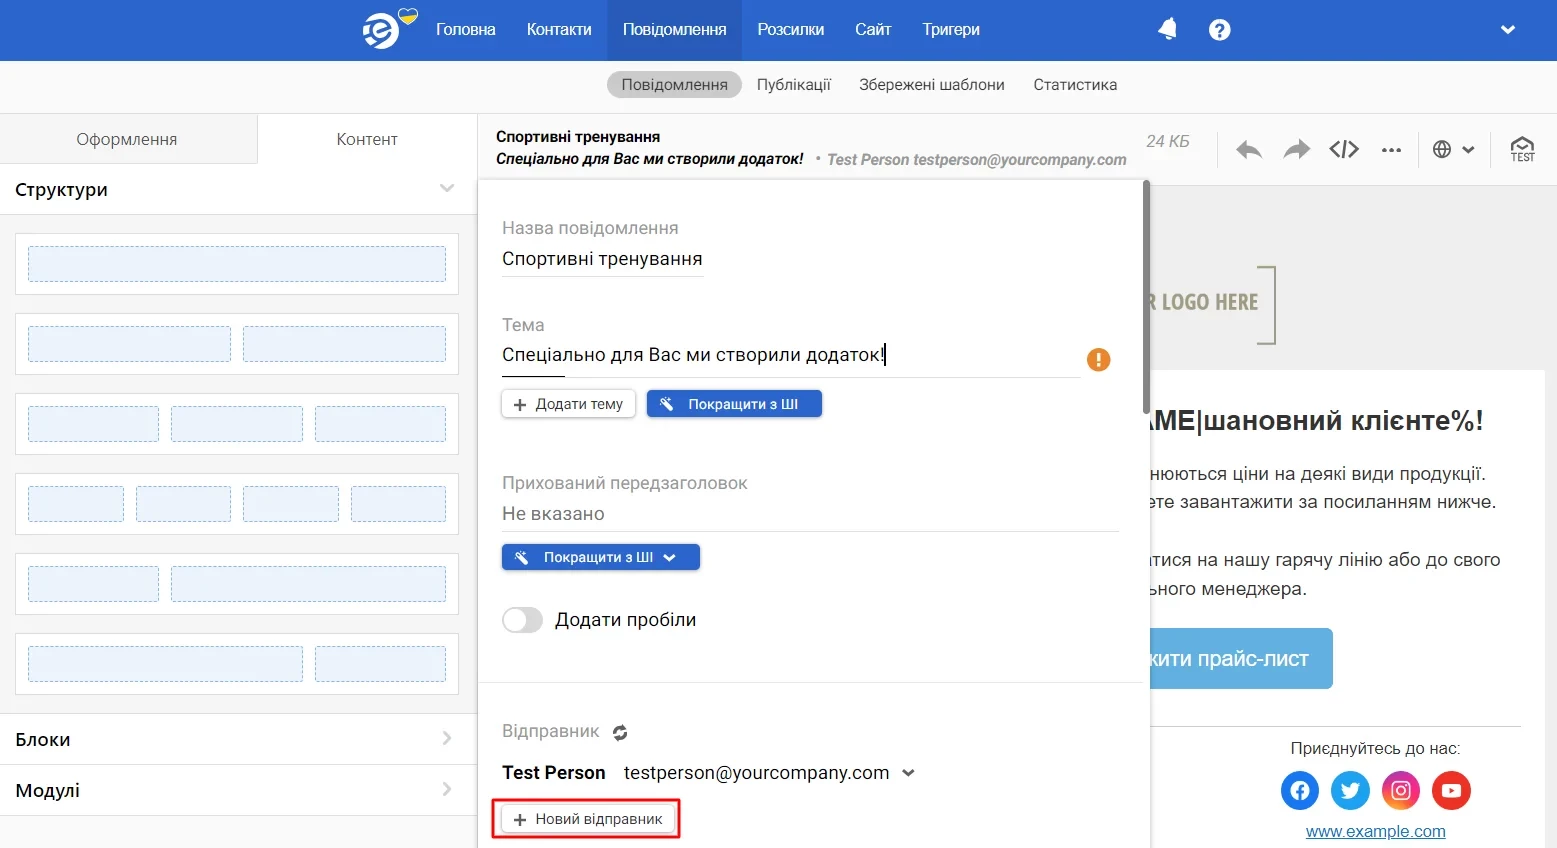Open Сайт in top menu
This screenshot has height=848, width=1557.
(x=873, y=30)
